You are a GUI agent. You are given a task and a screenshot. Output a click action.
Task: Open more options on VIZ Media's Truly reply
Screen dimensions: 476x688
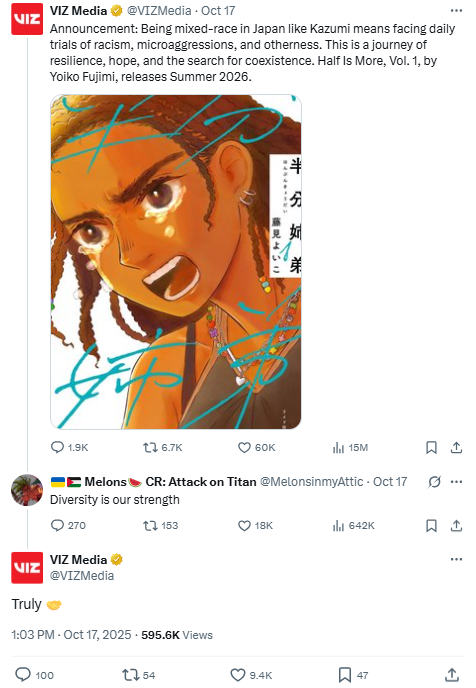tap(456, 559)
